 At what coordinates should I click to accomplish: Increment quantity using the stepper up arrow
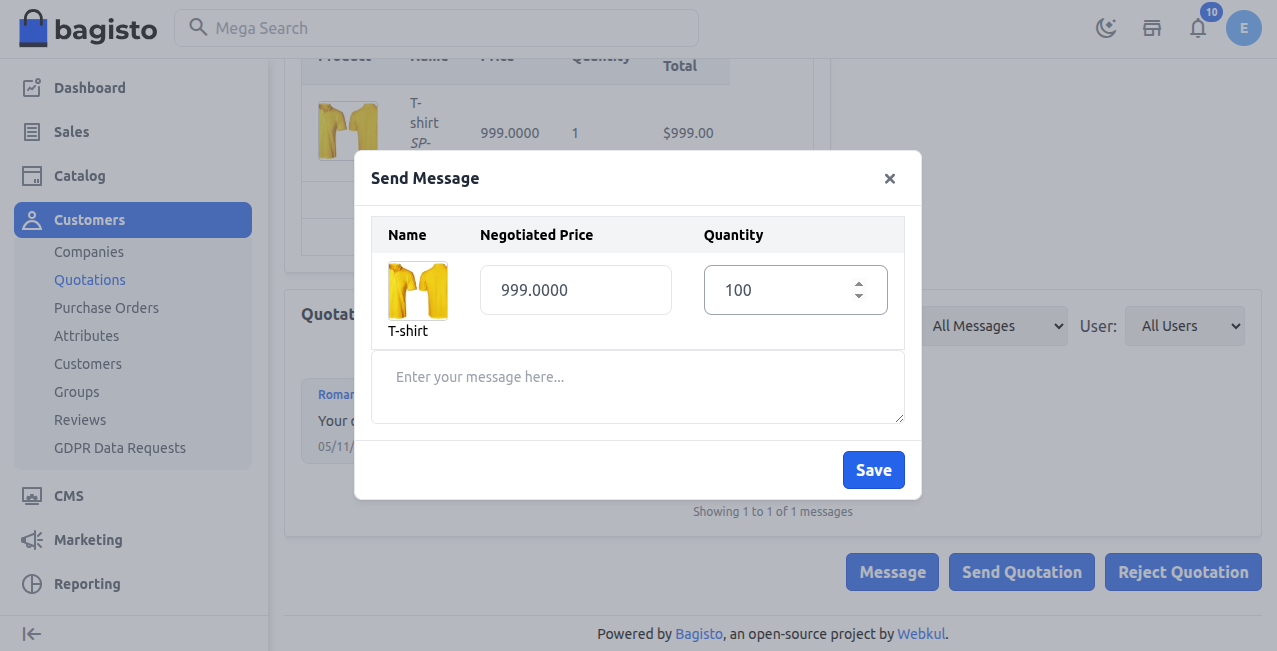859,283
